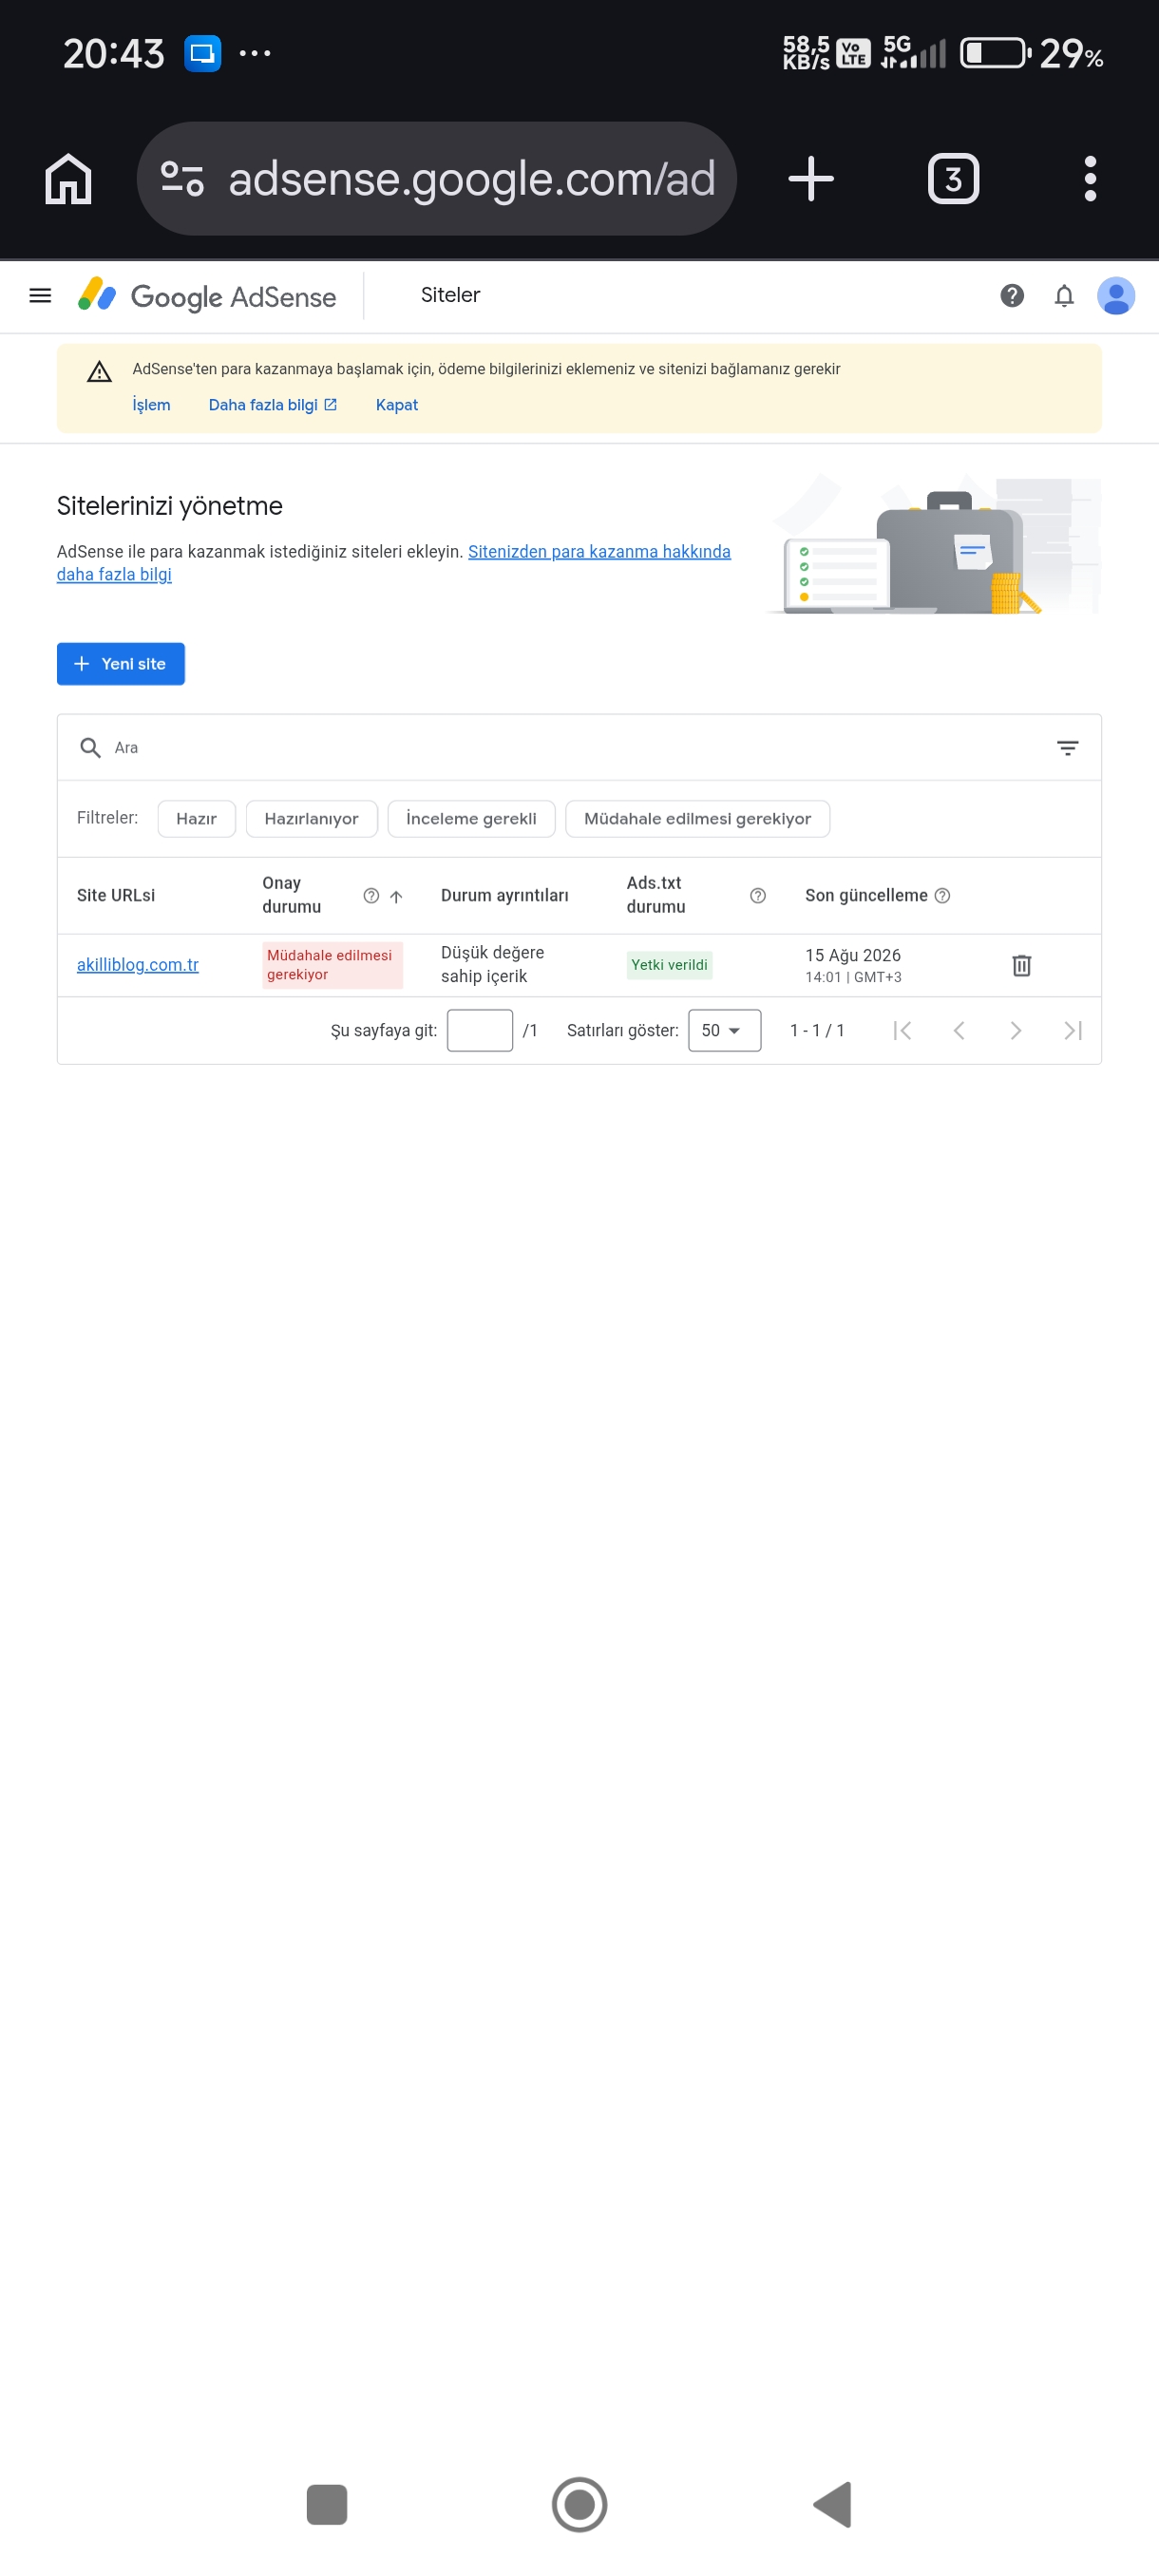This screenshot has height=2576, width=1159.
Task: Apply the İnceleme gerekli filter chip
Action: 471,818
